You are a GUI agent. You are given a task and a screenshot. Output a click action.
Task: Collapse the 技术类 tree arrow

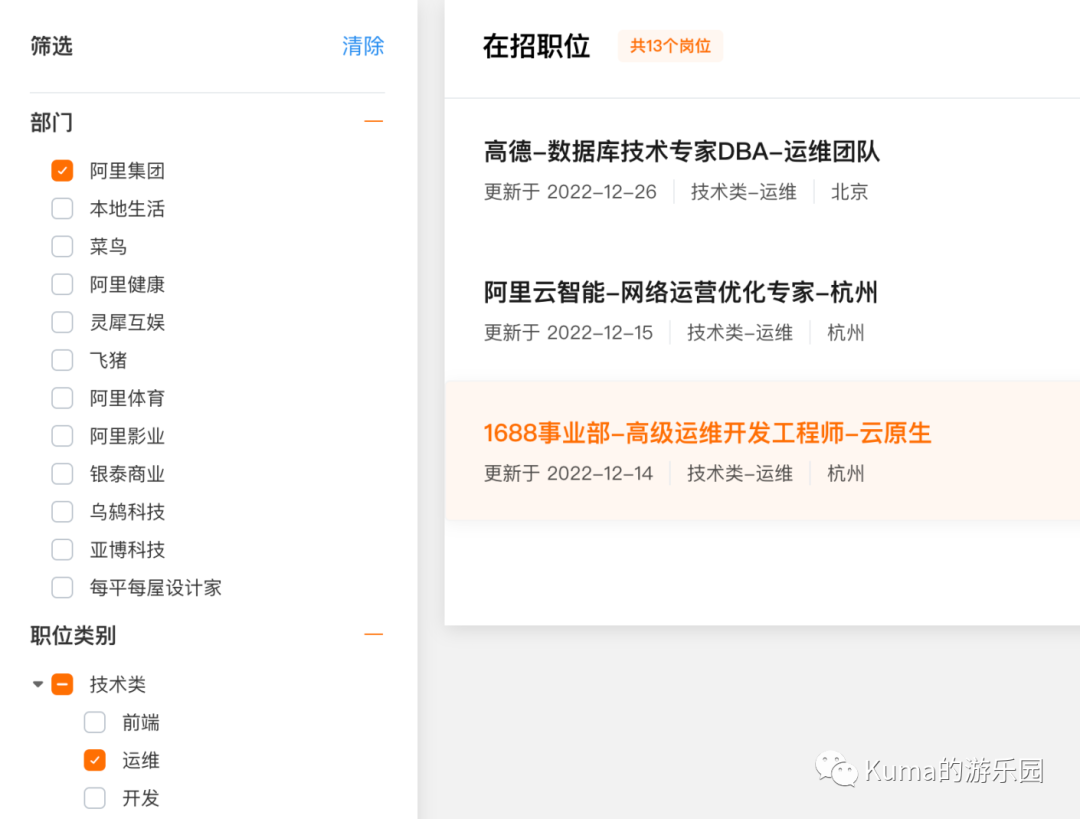(x=38, y=684)
